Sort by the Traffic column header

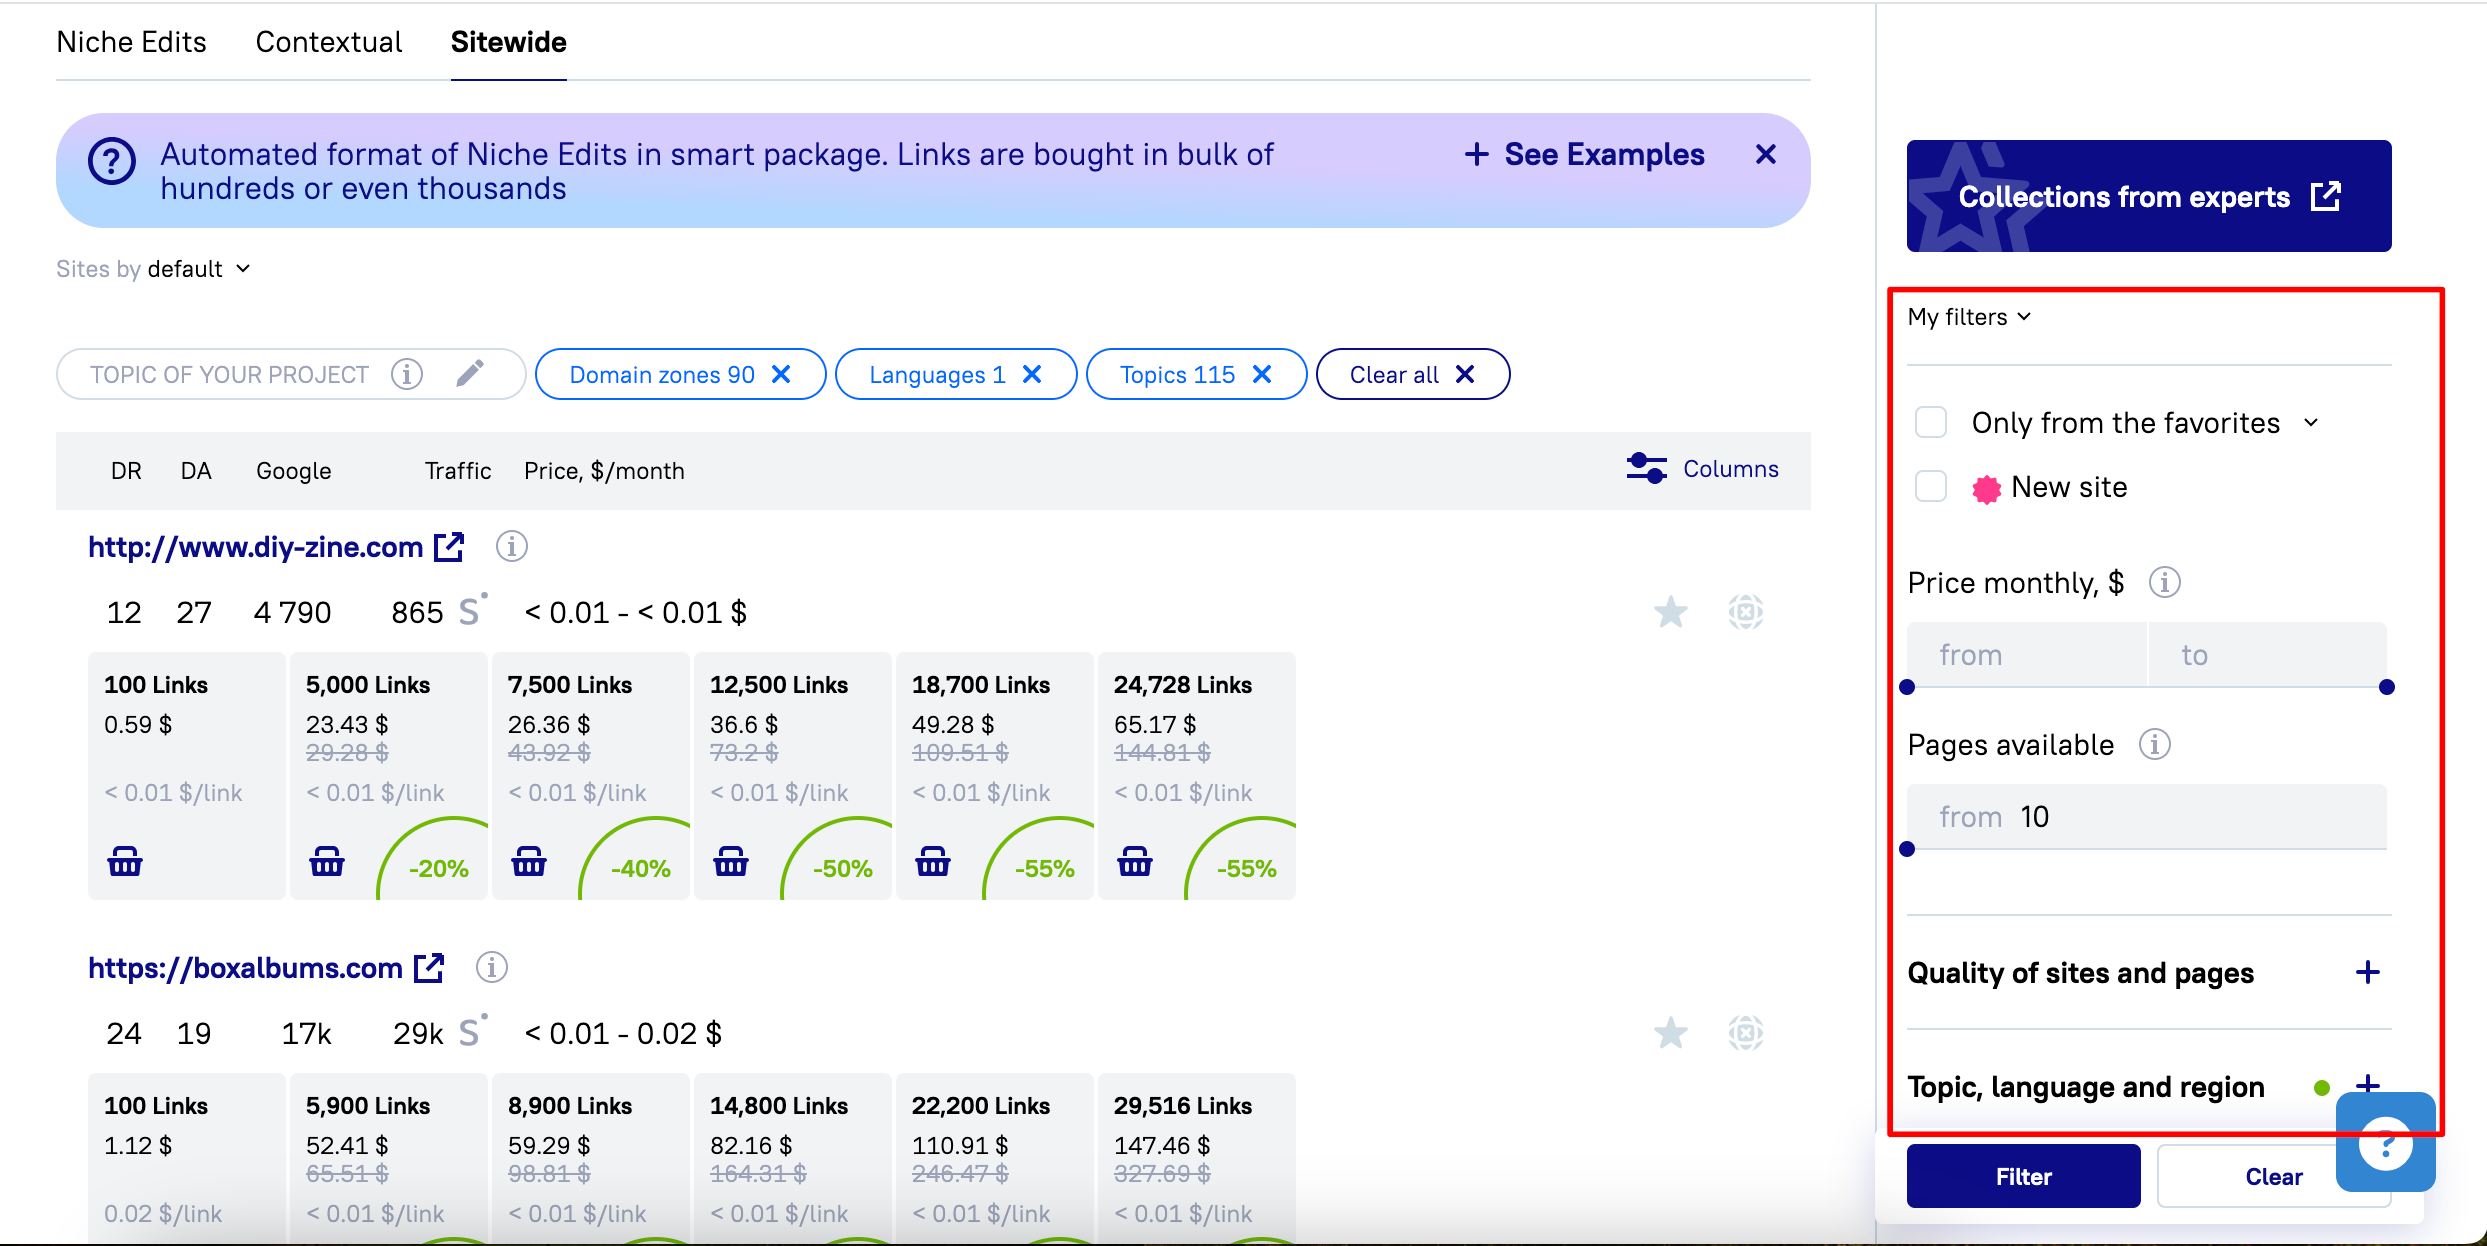point(458,470)
